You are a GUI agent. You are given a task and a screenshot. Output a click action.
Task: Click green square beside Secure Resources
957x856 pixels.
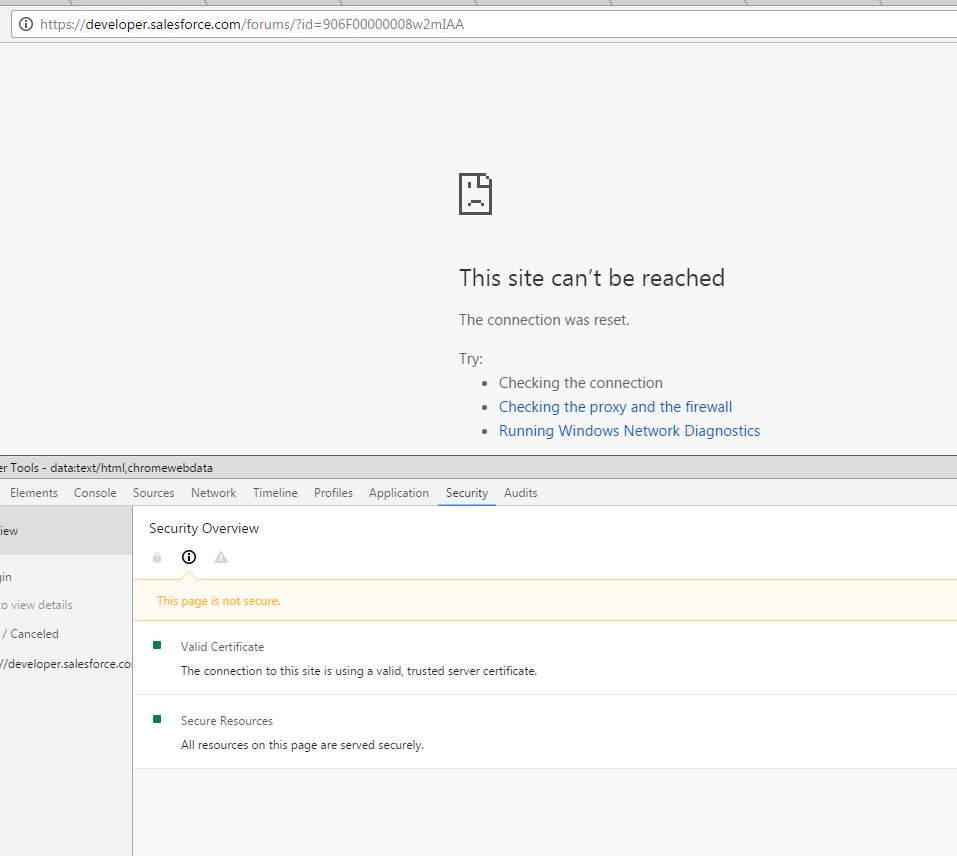pos(157,719)
